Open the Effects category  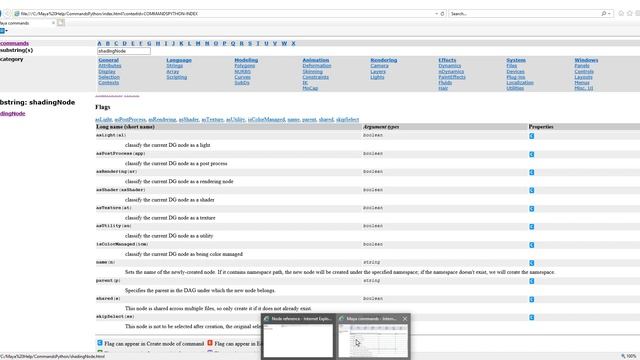click(447, 60)
